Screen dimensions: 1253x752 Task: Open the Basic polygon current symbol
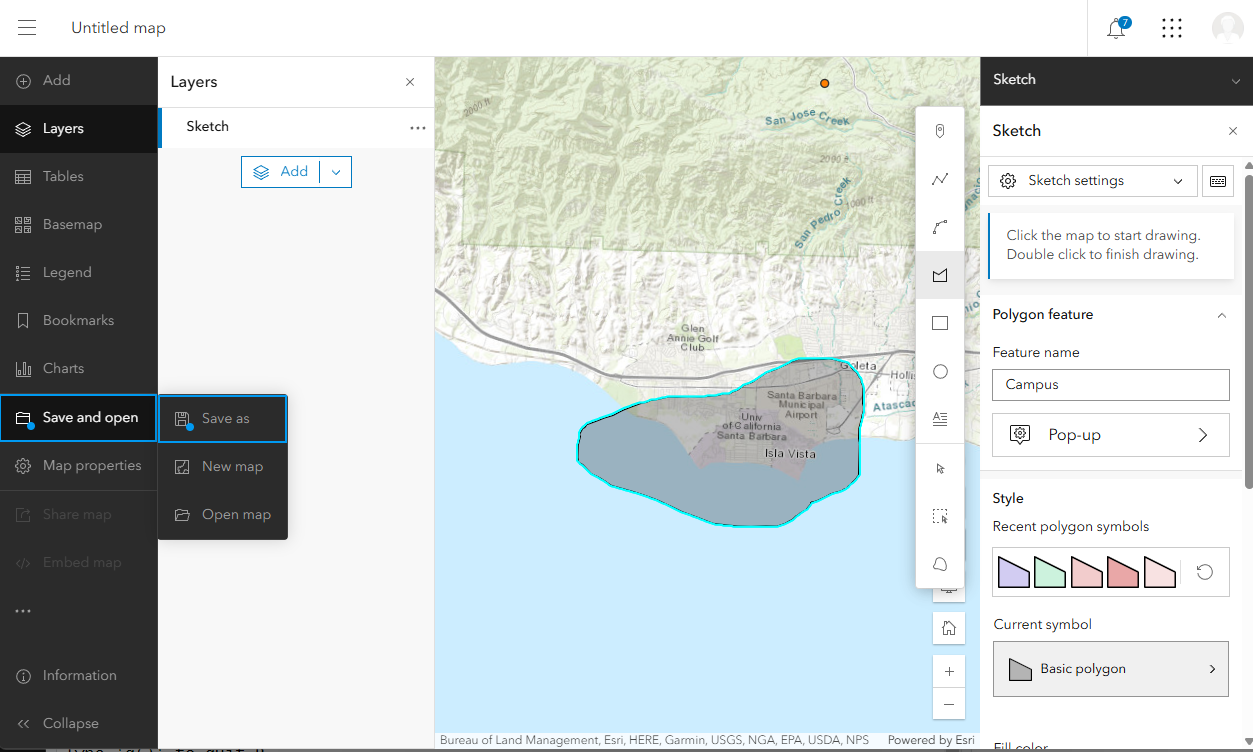1110,669
